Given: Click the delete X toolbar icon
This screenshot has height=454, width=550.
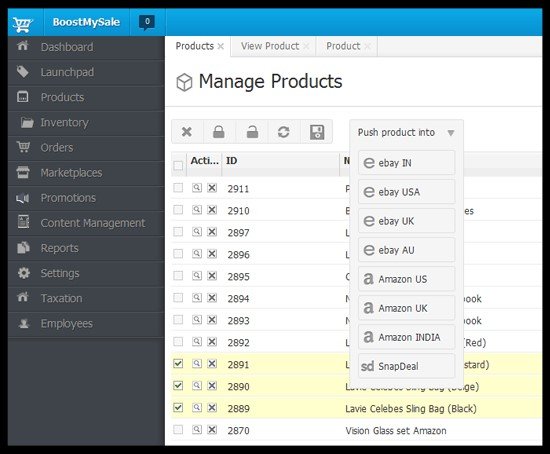Looking at the screenshot, I should 187,132.
